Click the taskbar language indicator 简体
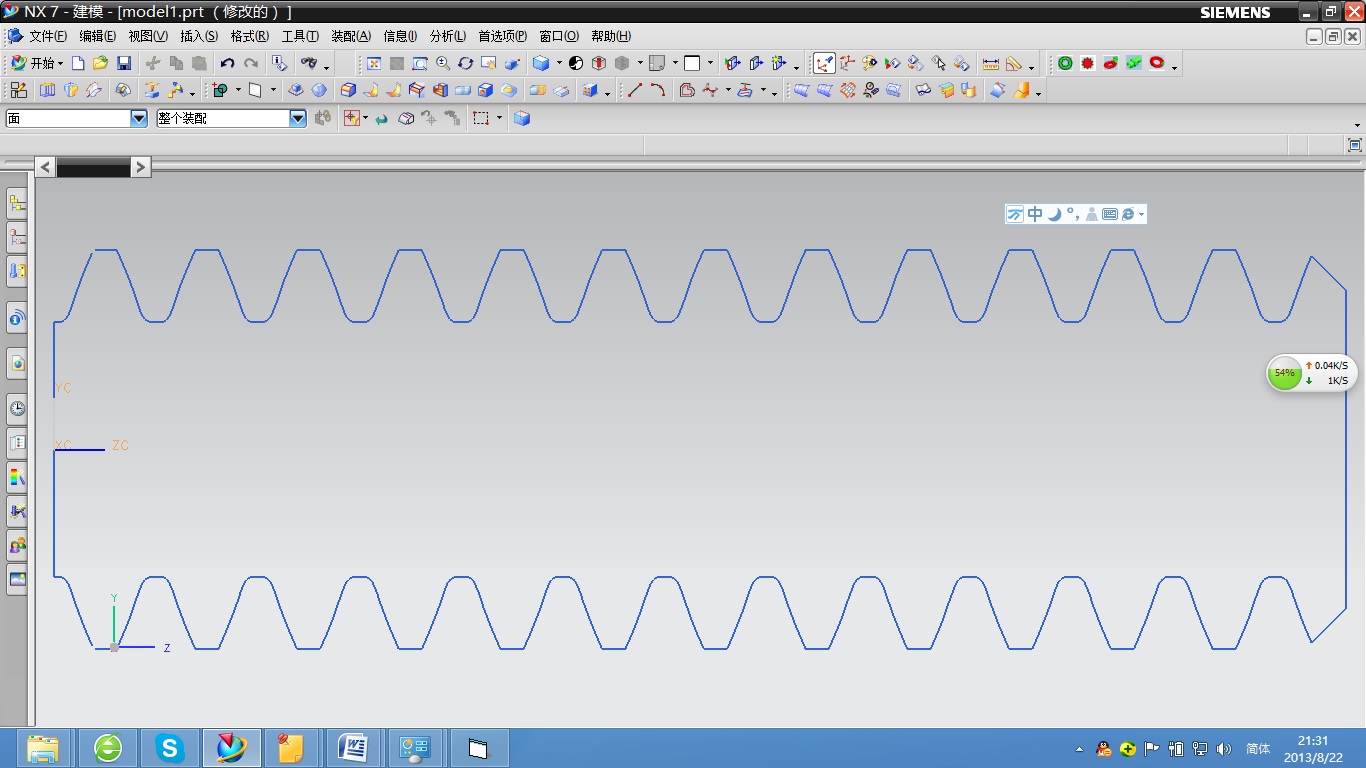1366x768 pixels. pos(1258,749)
